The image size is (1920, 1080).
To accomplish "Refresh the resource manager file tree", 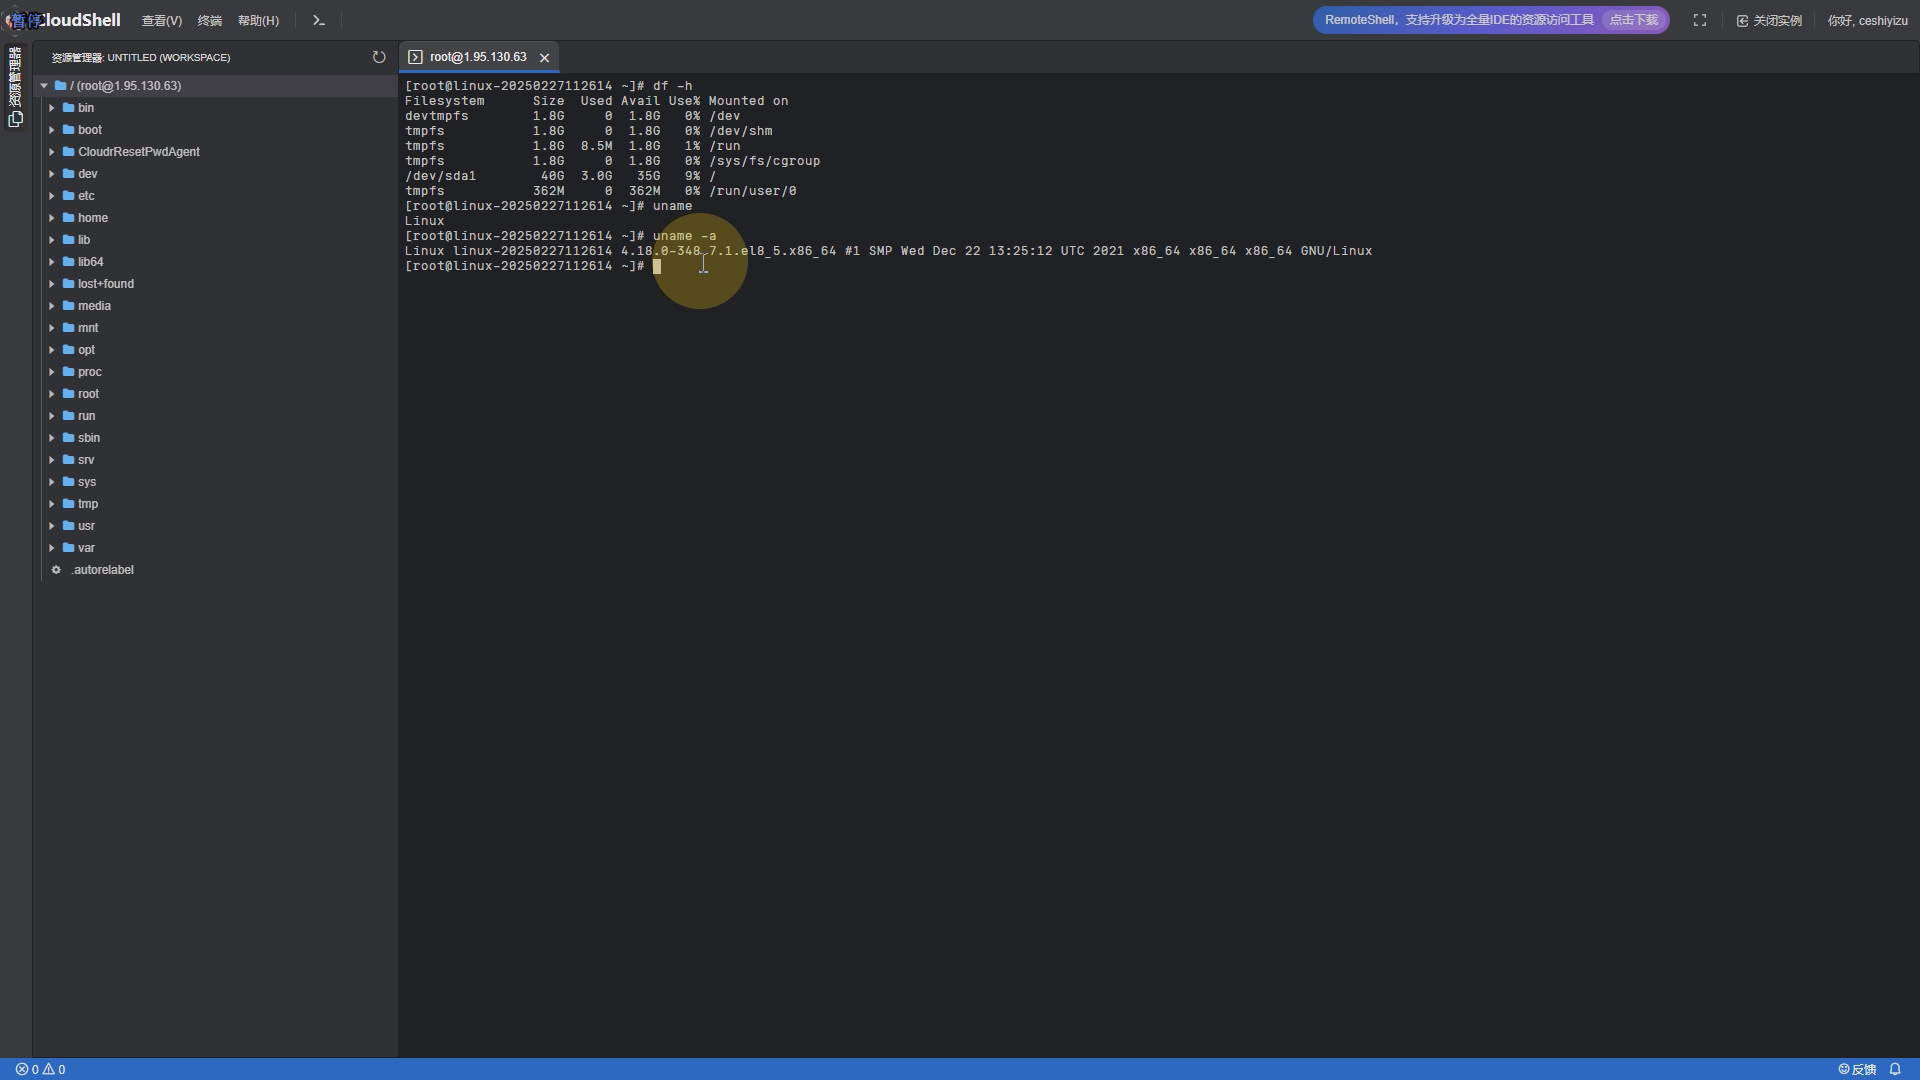I will tap(379, 57).
